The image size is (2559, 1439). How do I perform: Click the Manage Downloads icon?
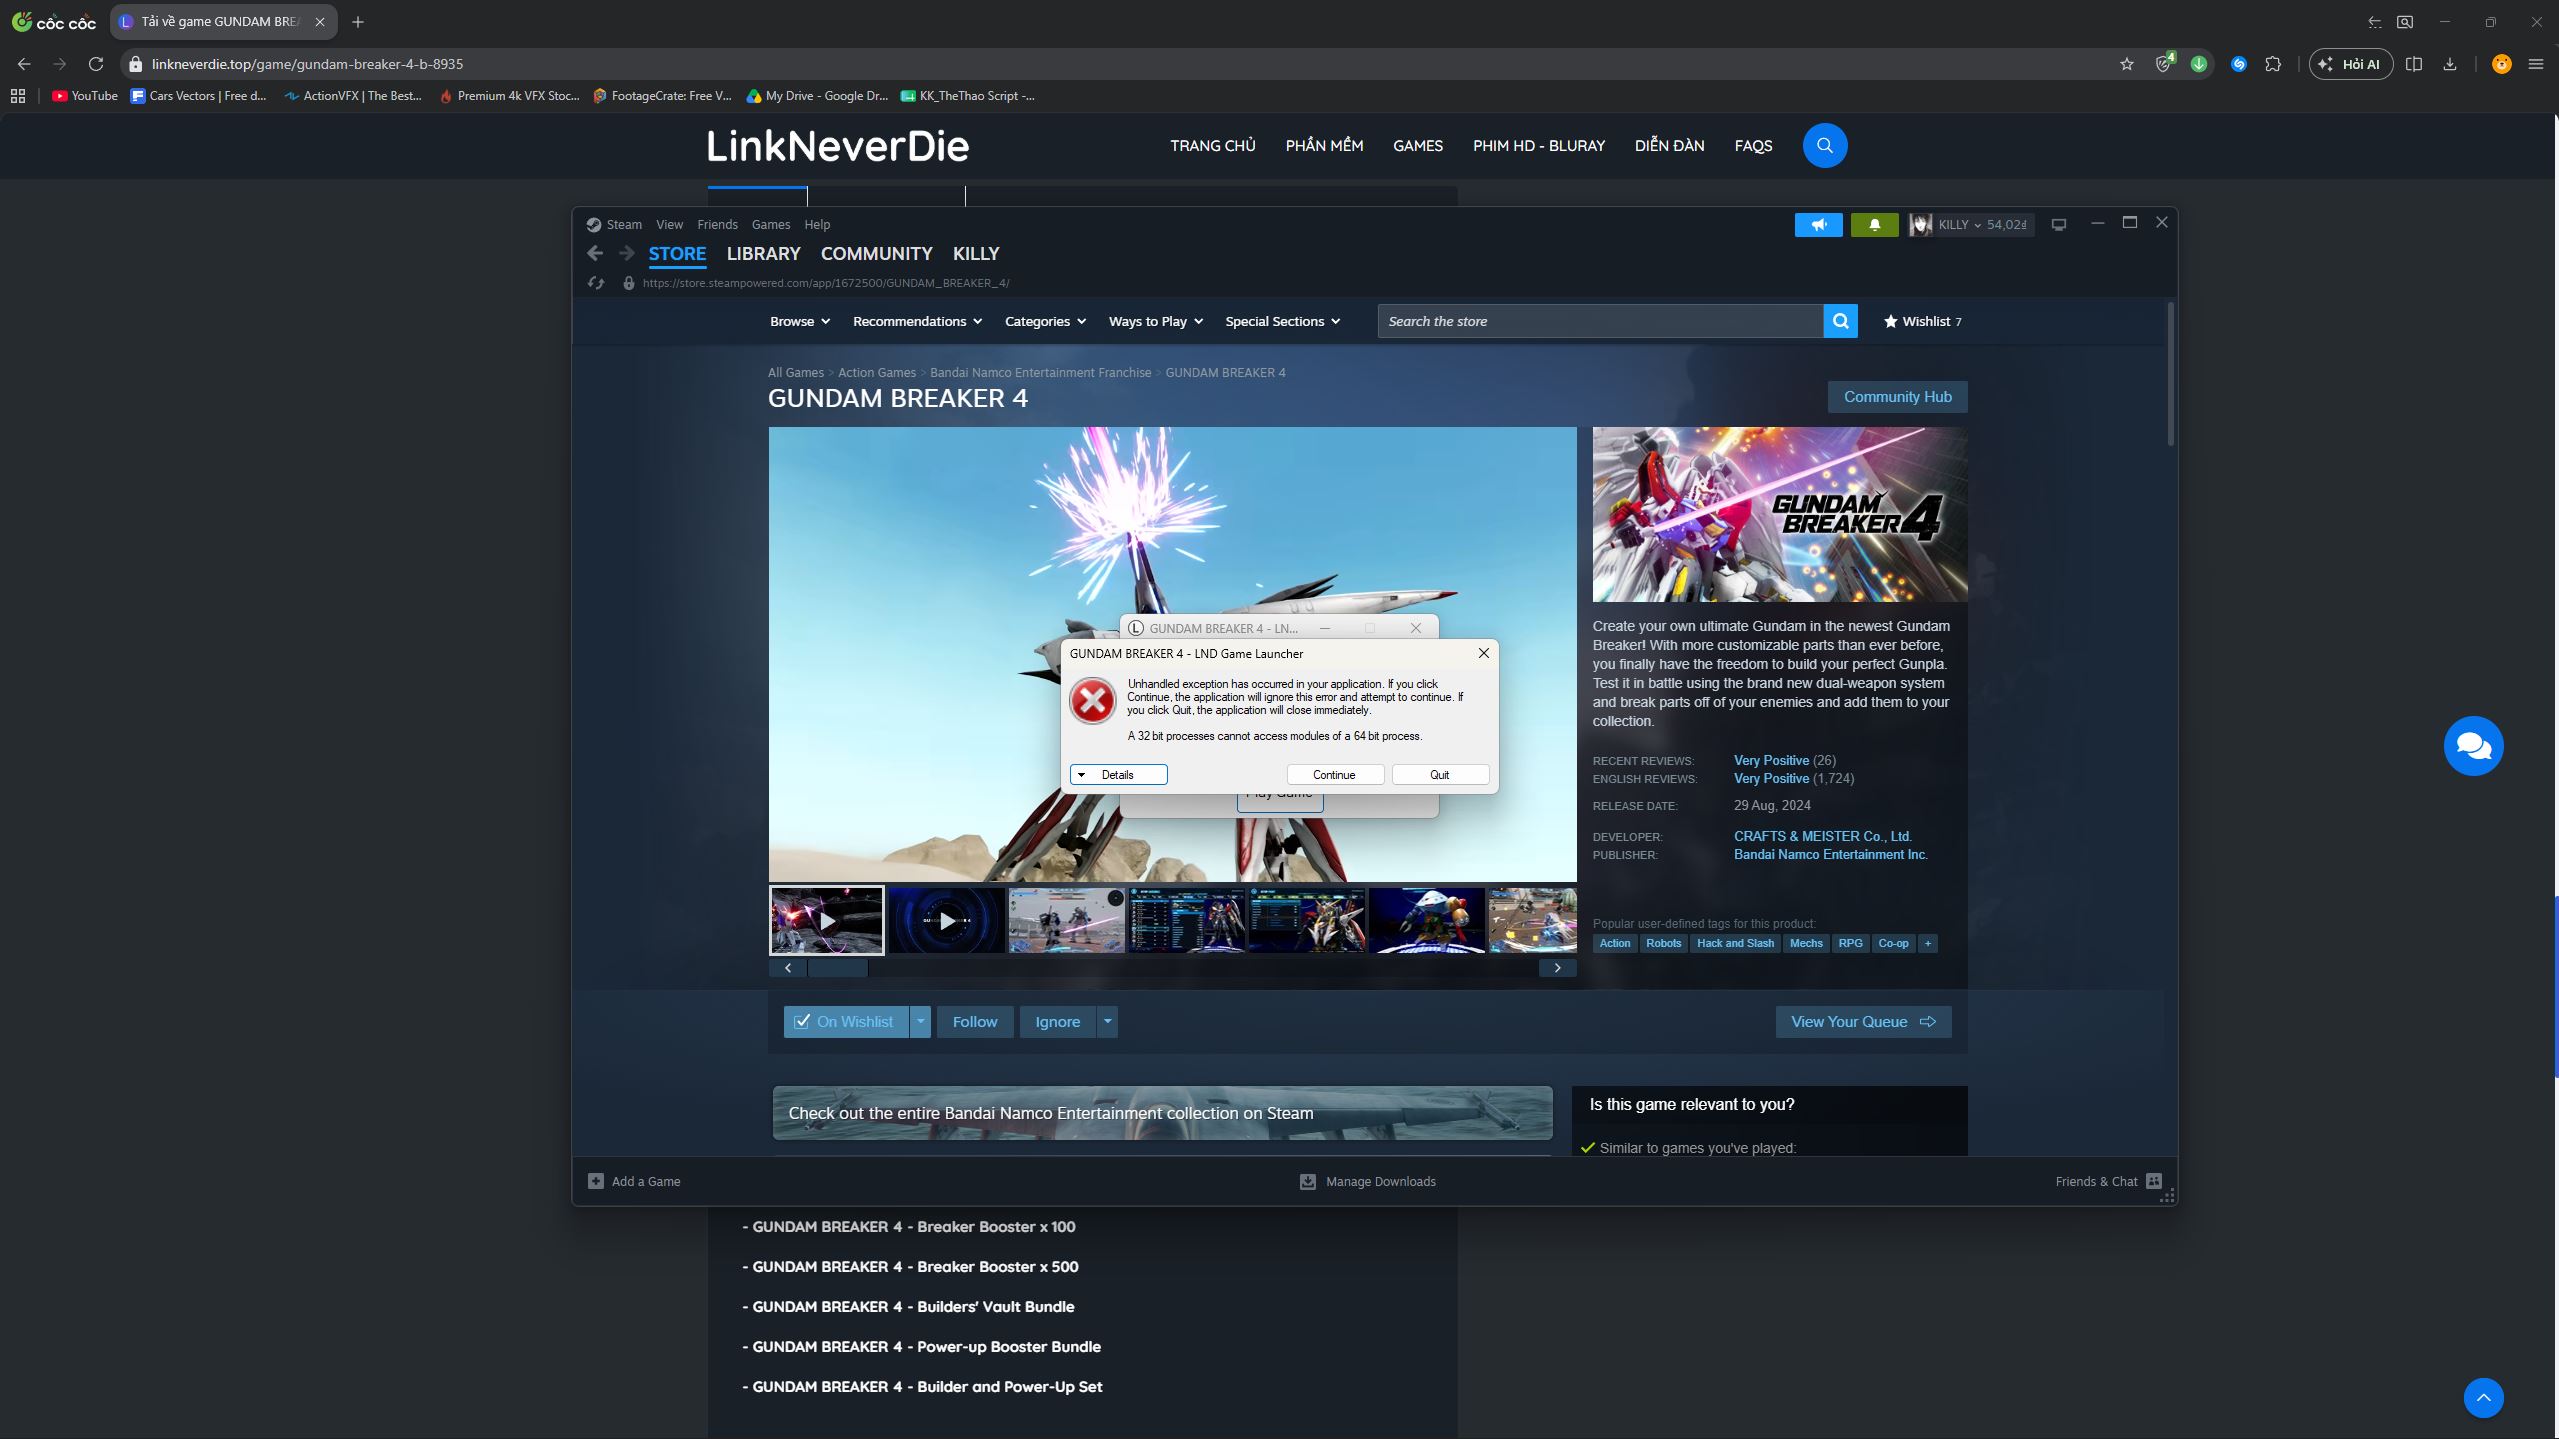[1307, 1181]
